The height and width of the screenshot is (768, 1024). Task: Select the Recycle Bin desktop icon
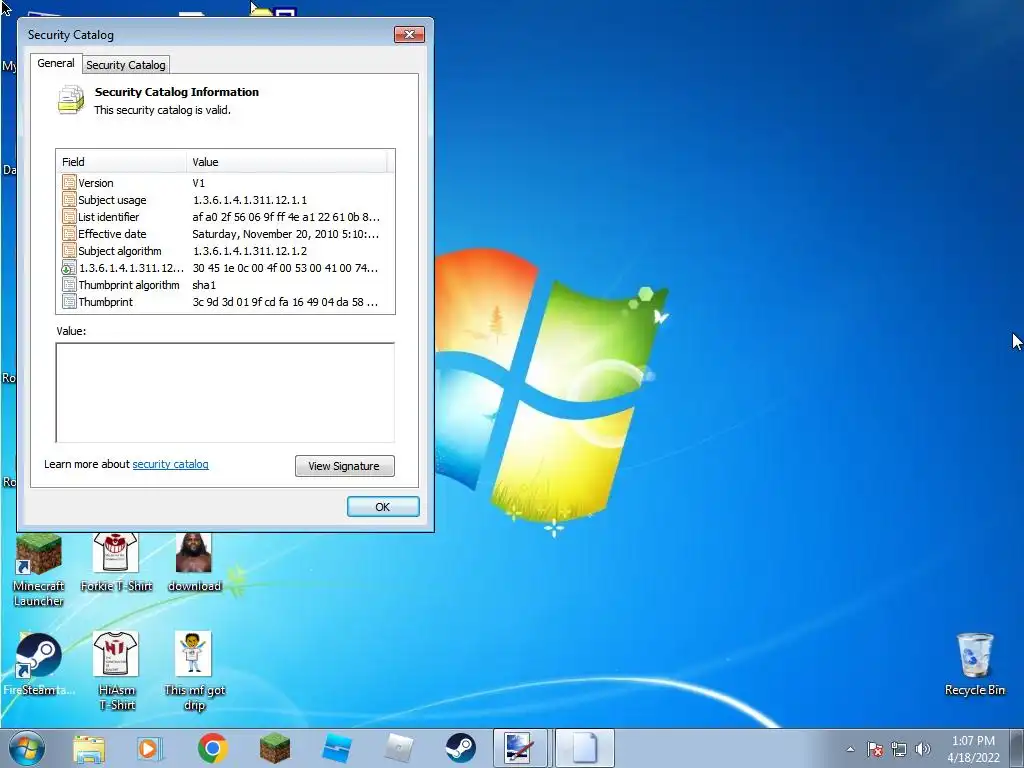[x=974, y=664]
